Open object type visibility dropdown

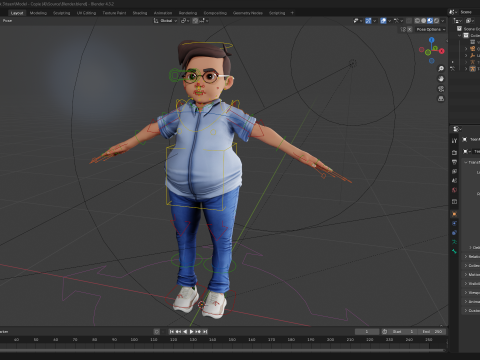[x=357, y=21]
